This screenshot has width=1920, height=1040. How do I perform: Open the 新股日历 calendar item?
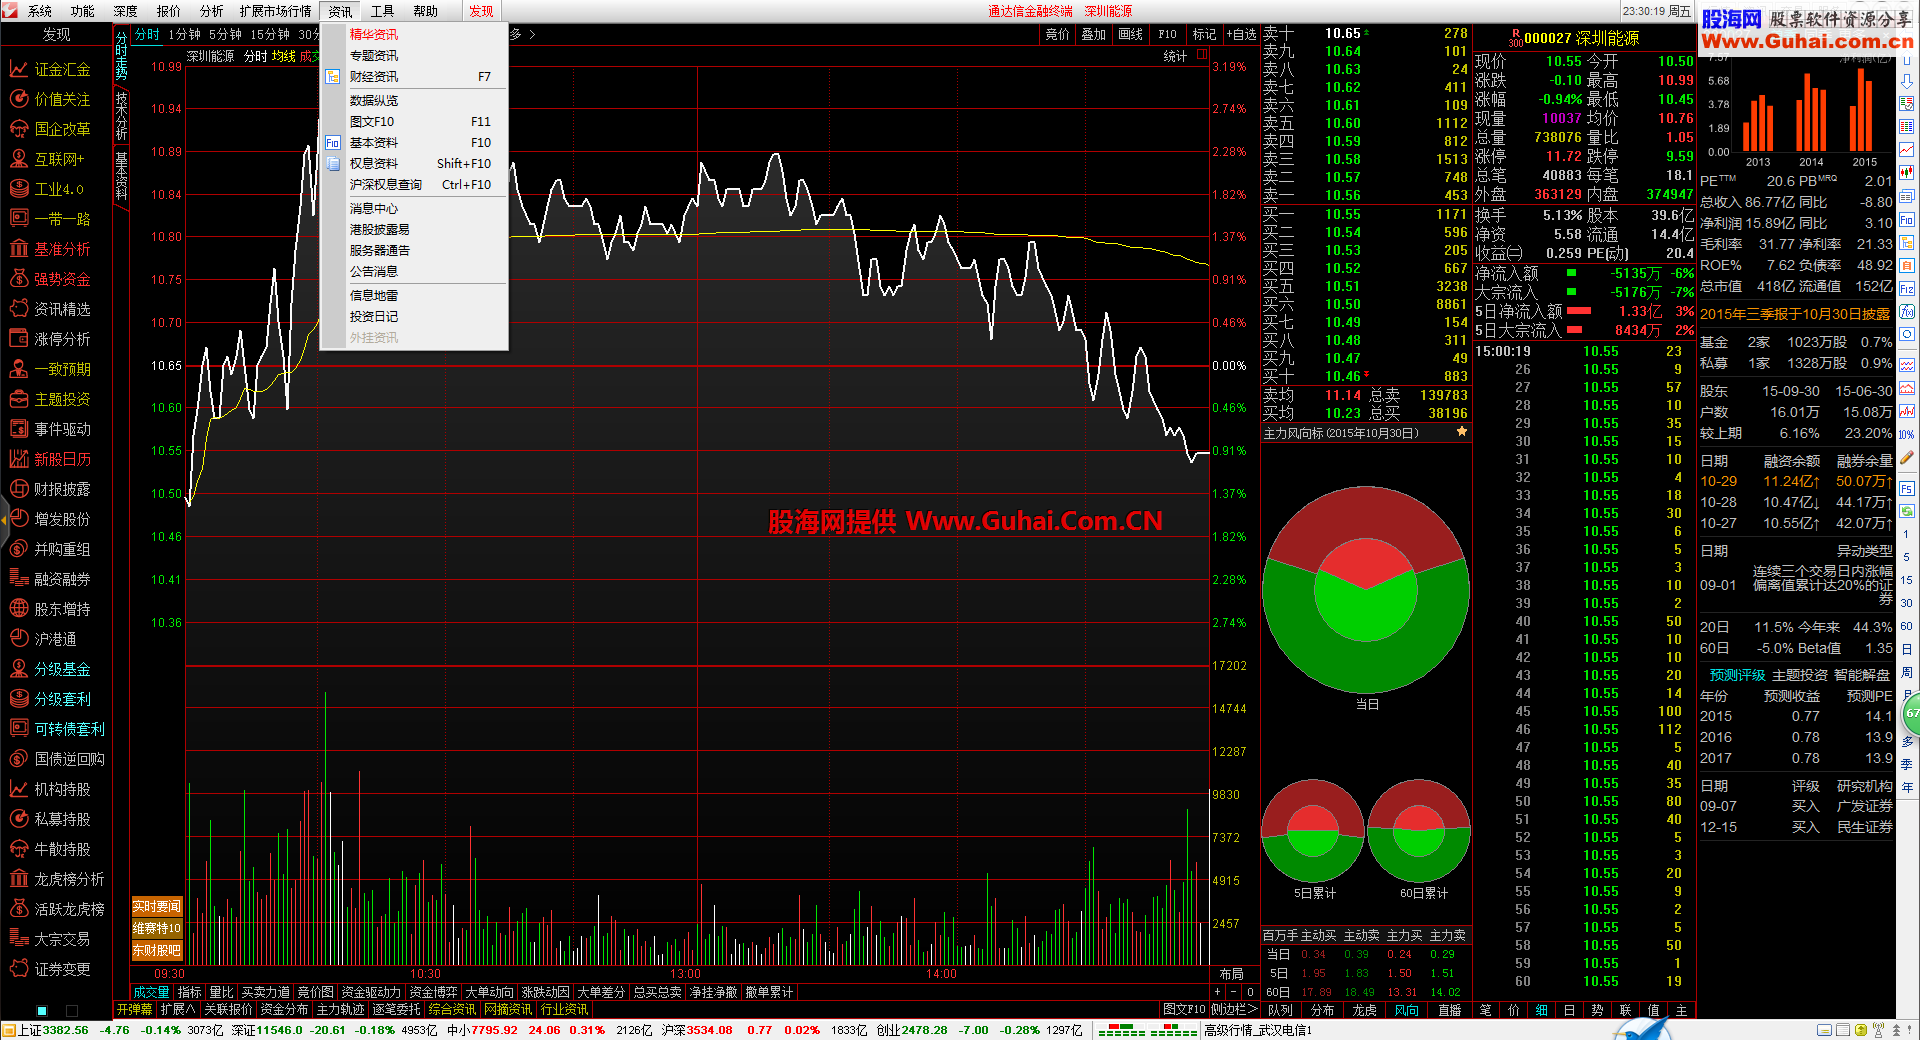click(x=50, y=459)
